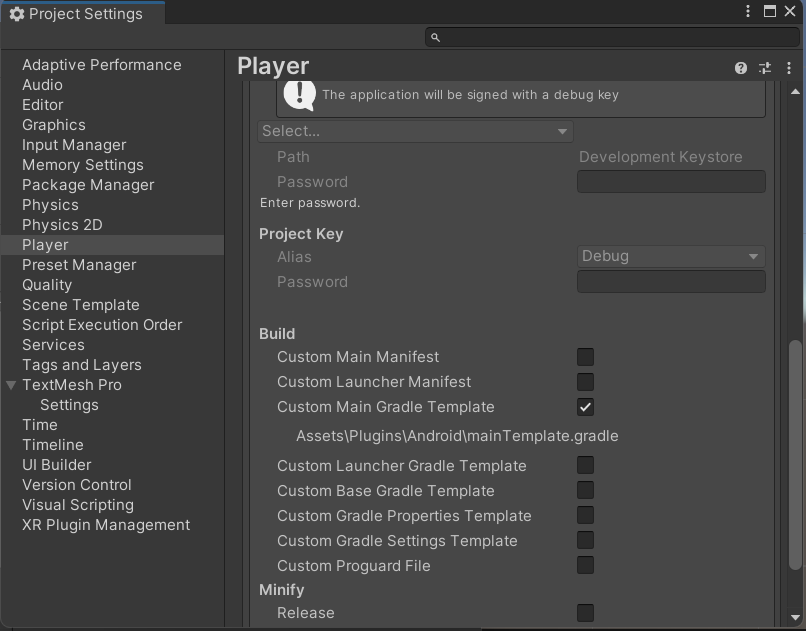
Task: Open Version Control settings
Action: pos(77,485)
